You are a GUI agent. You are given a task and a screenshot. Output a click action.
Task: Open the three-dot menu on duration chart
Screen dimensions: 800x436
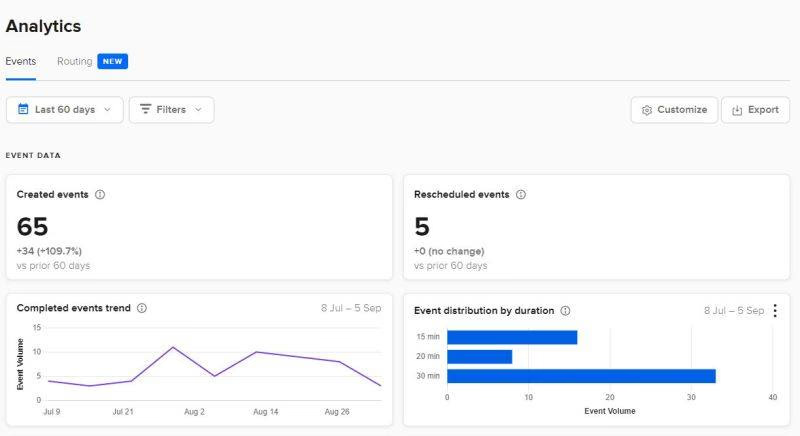pyautogui.click(x=775, y=311)
